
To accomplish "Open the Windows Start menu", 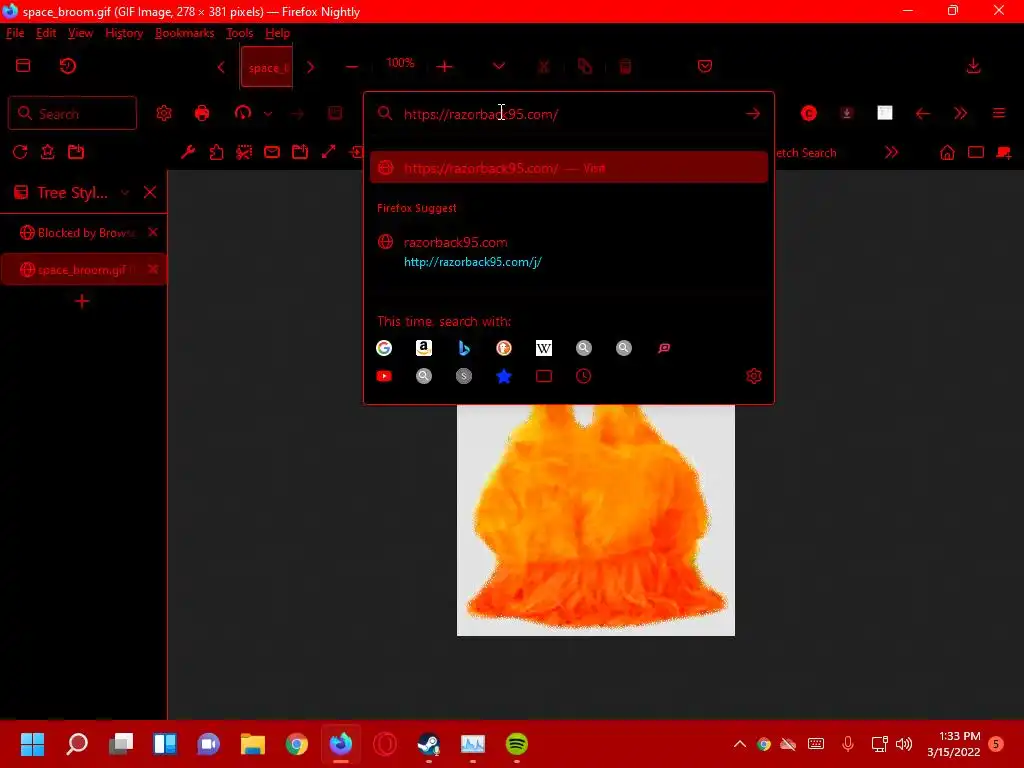I will click(x=33, y=744).
